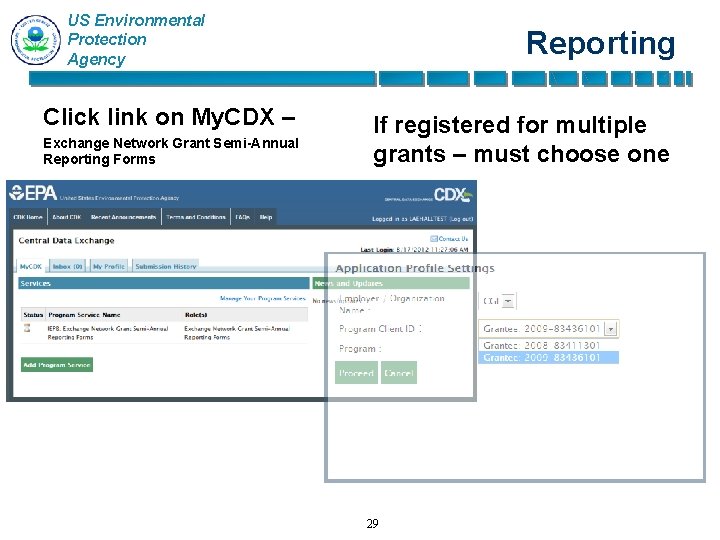This screenshot has width=720, height=540.
Task: Switch to the Submission History tab
Action: click(166, 266)
